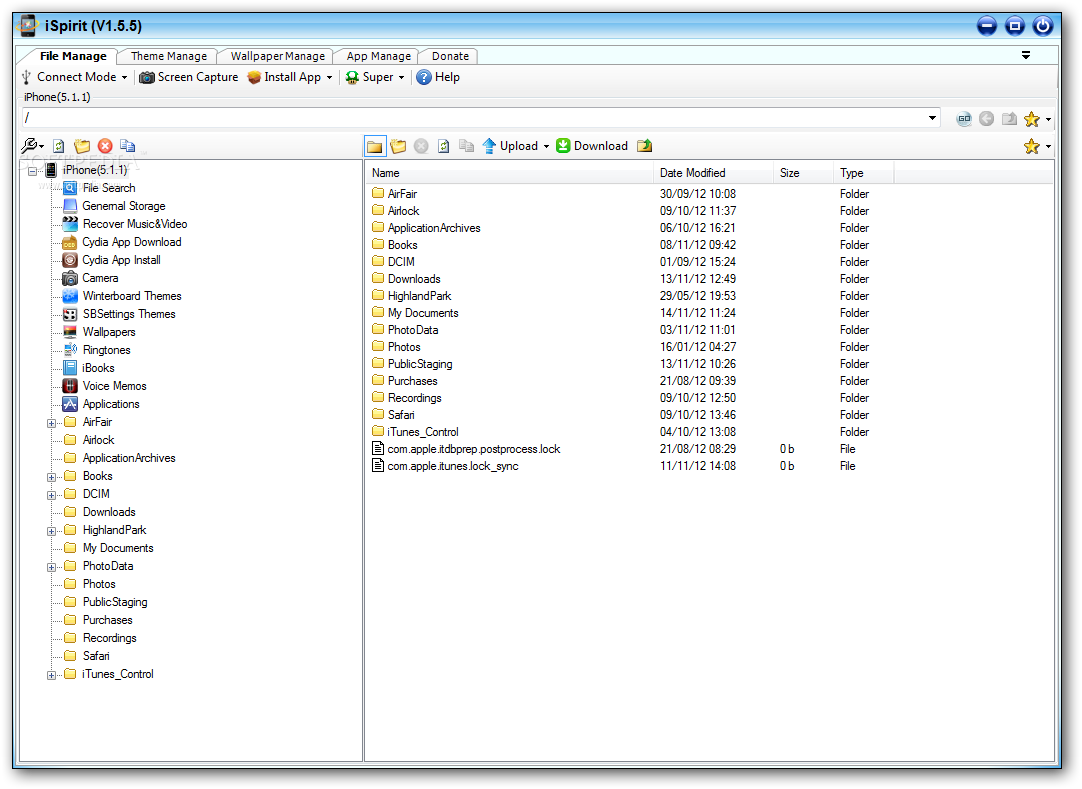Expand the iTunes_Control folder in tree
Image resolution: width=1082 pixels, height=789 pixels.
[x=51, y=675]
